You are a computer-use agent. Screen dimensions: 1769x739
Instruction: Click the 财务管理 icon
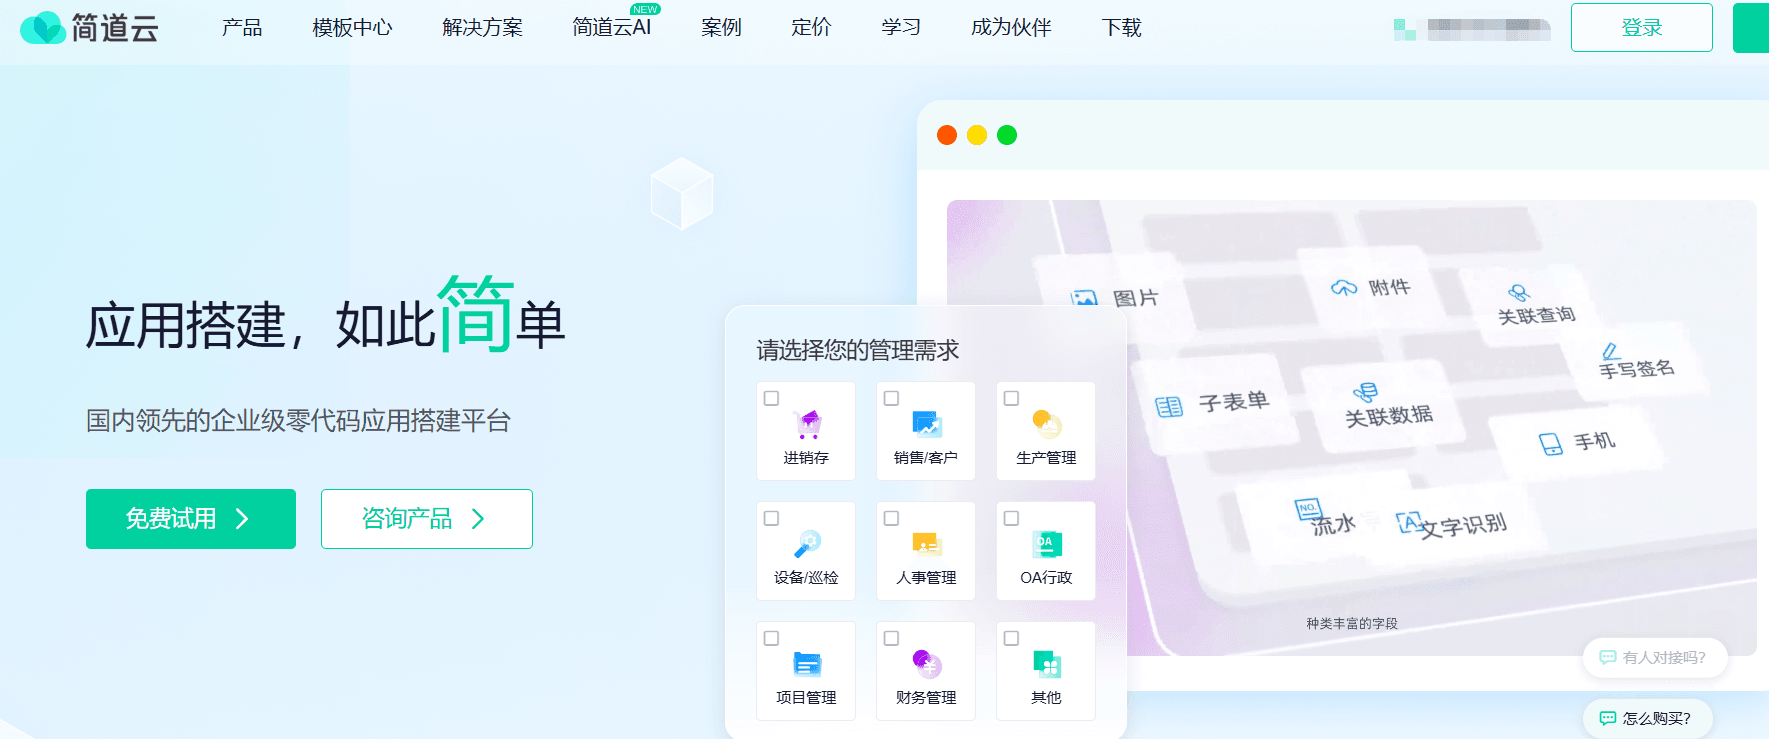pyautogui.click(x=927, y=663)
